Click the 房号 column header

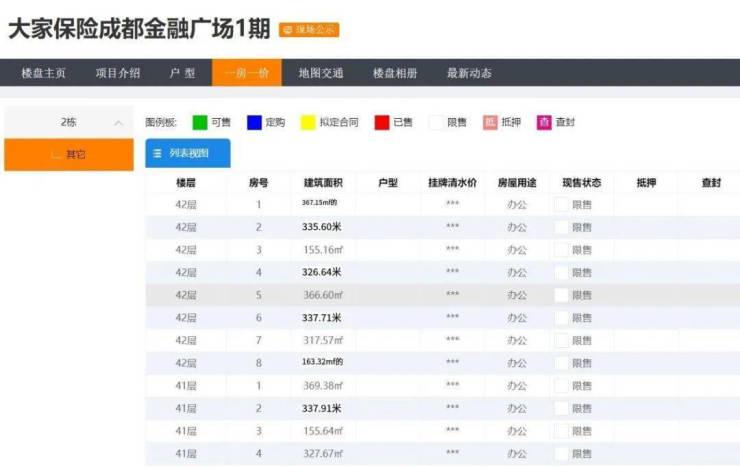coord(259,183)
